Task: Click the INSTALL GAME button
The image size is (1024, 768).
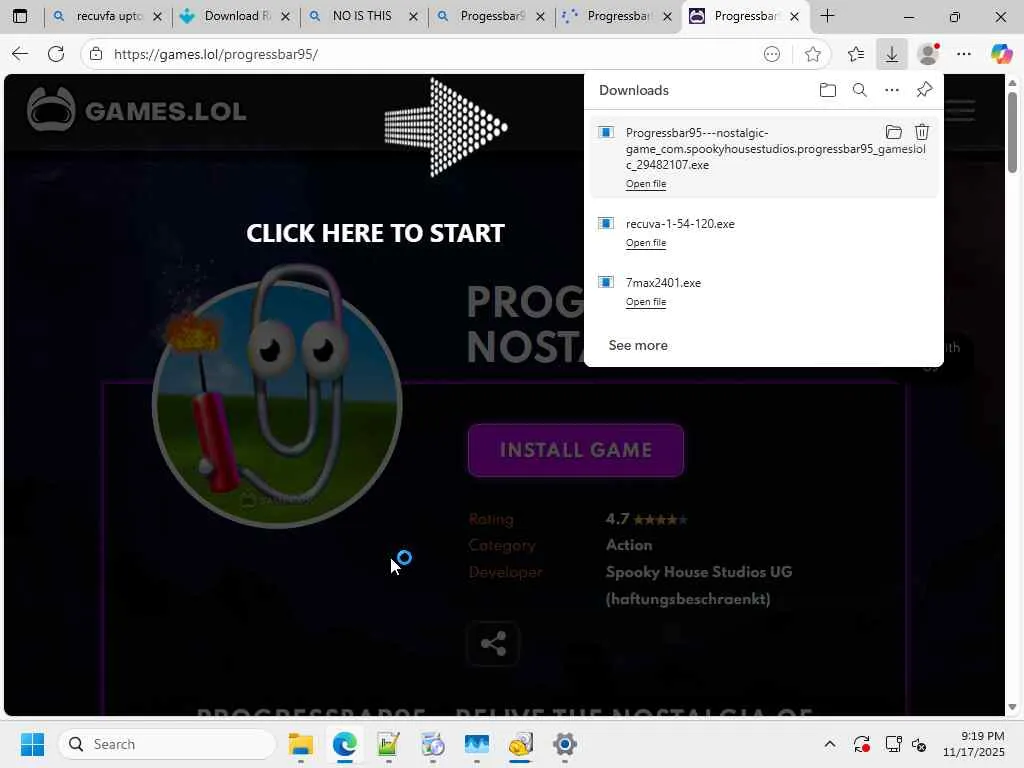Action: click(x=575, y=450)
